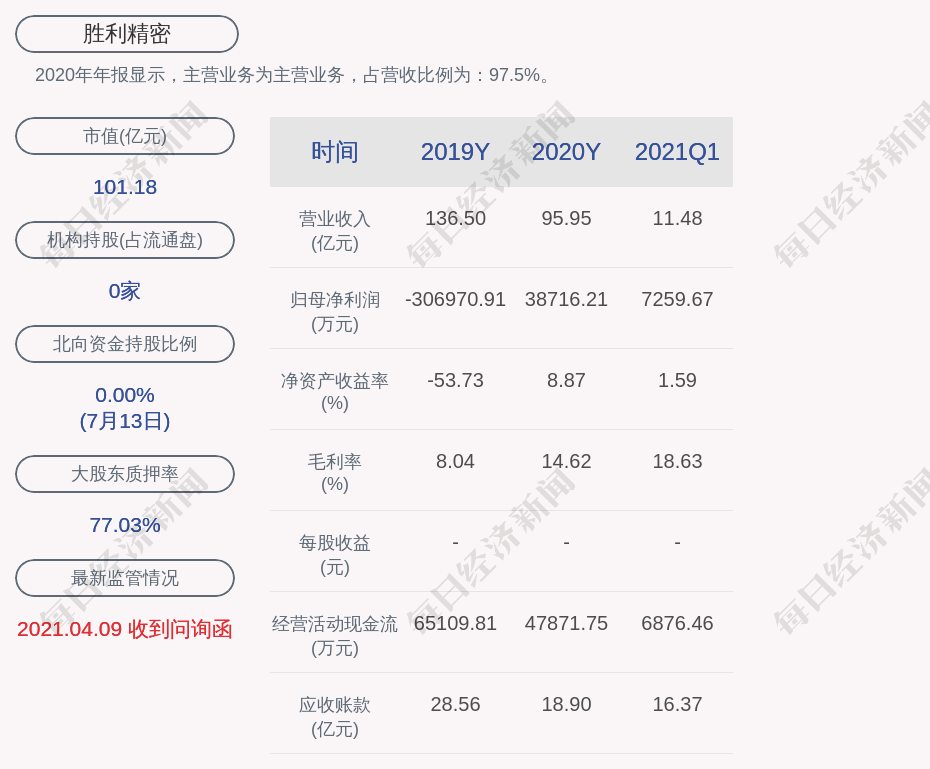Click revenue value 136.50
This screenshot has width=930, height=769.
point(456,218)
